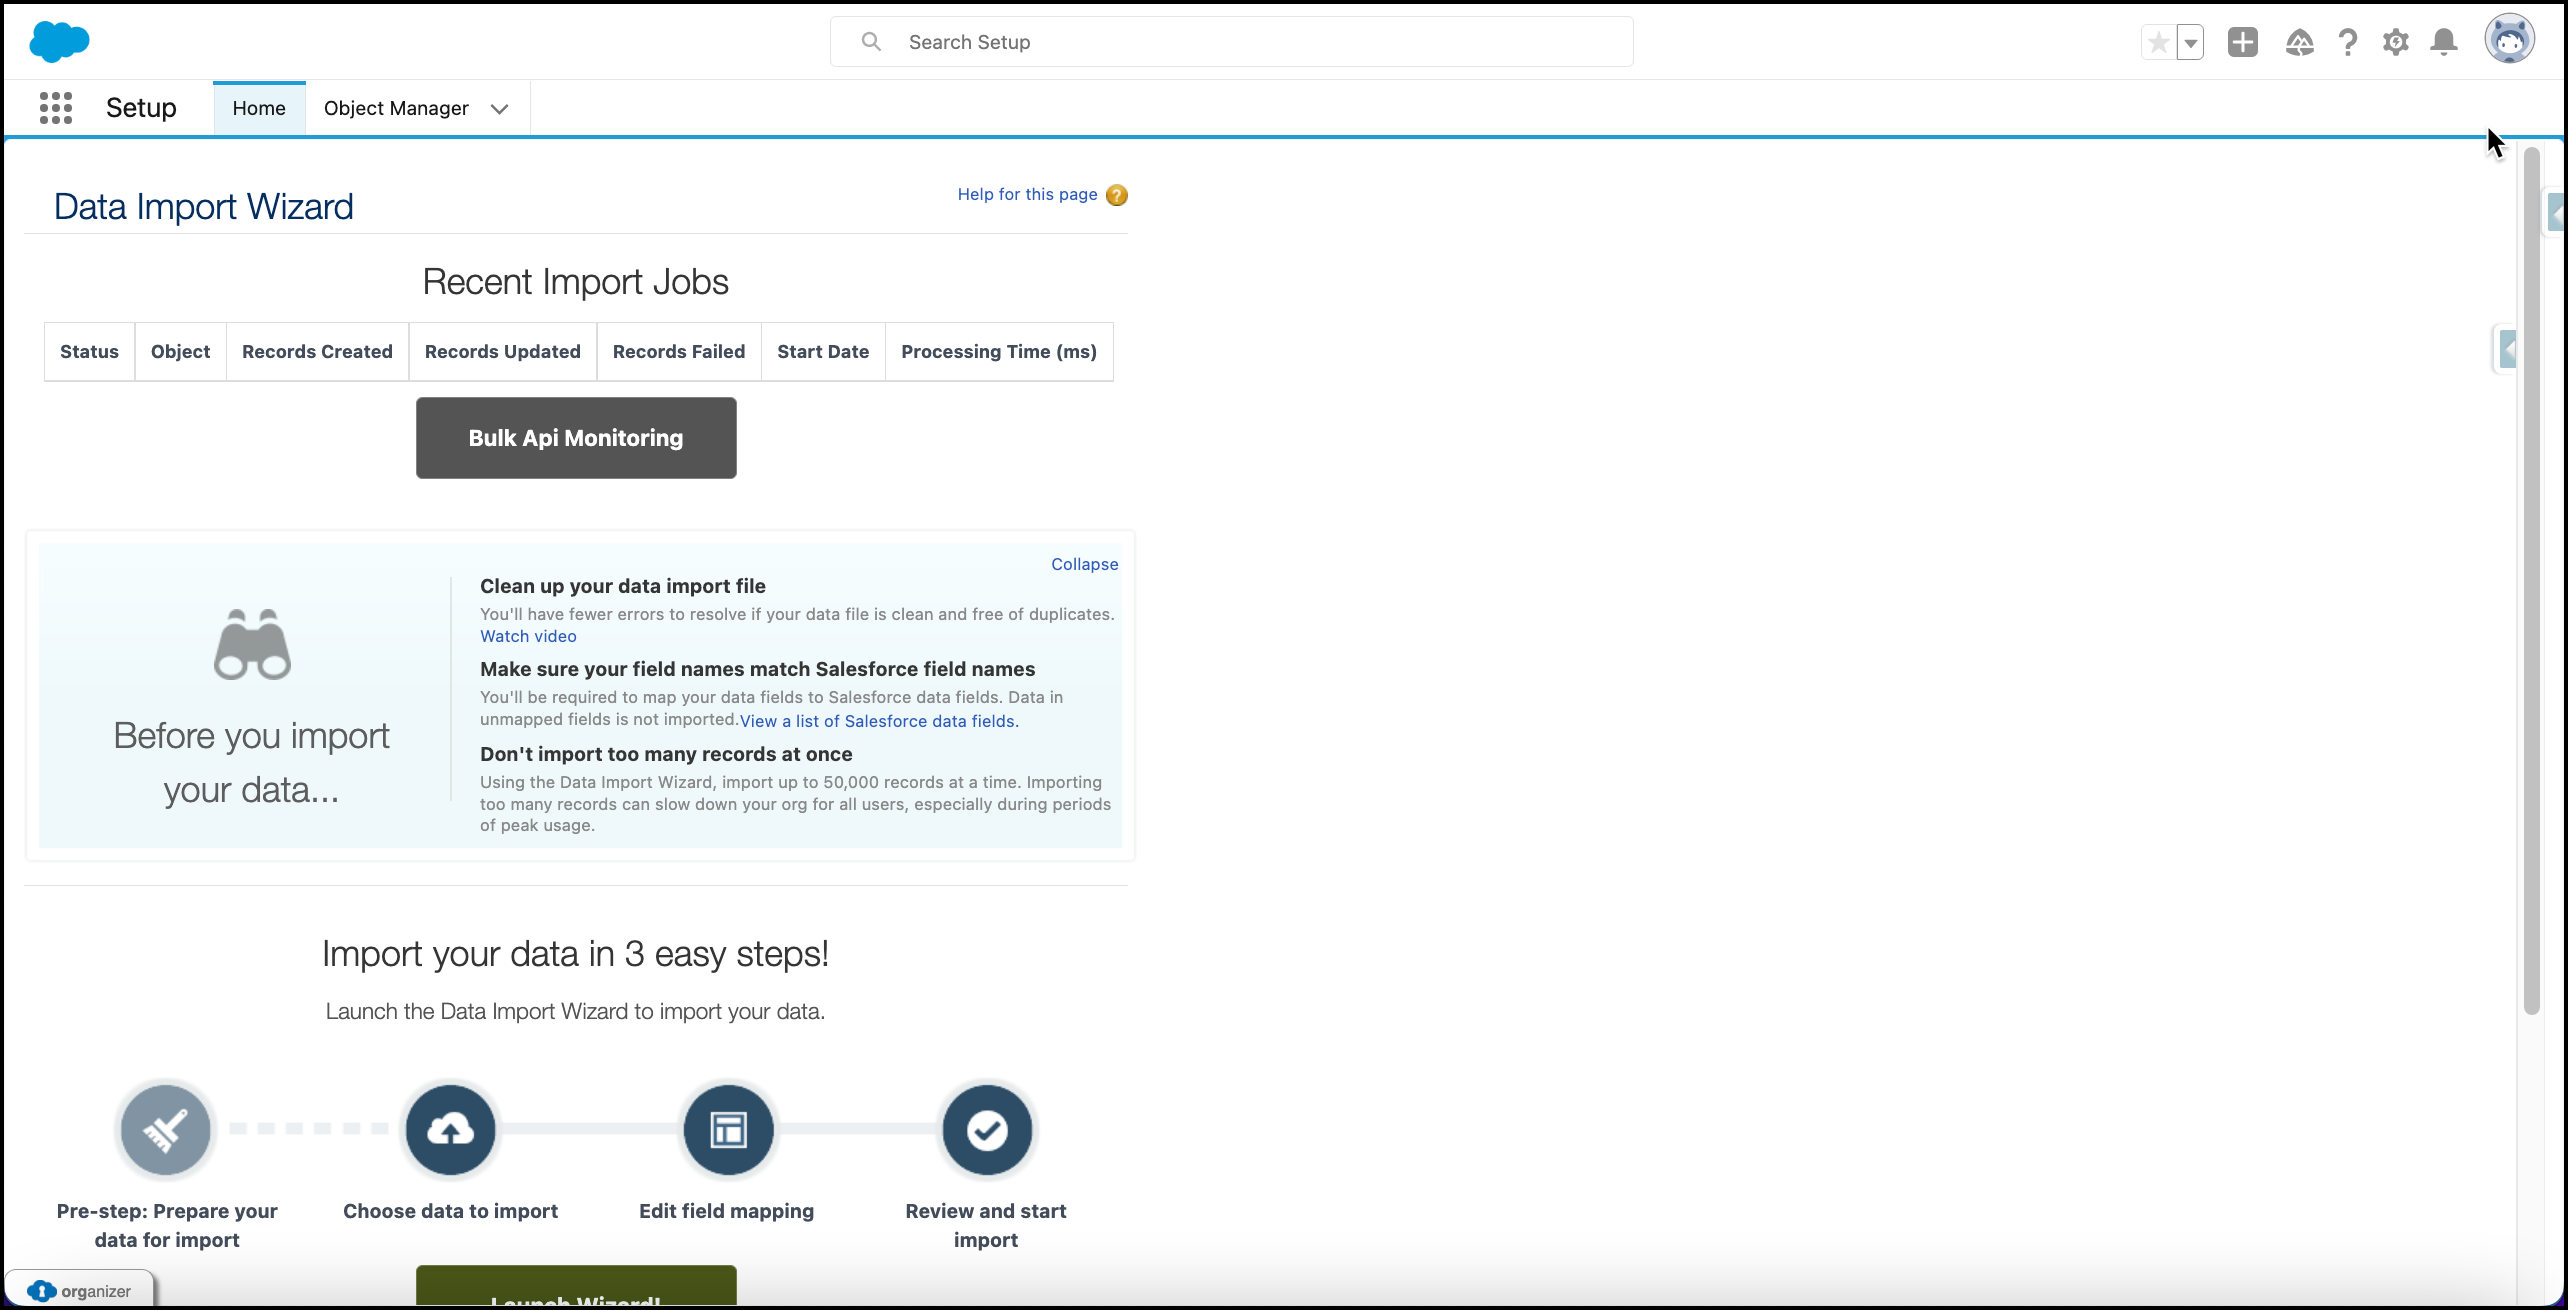Viewport: 2568px width, 1310px height.
Task: Open the Notifications bell
Action: click(x=2444, y=42)
